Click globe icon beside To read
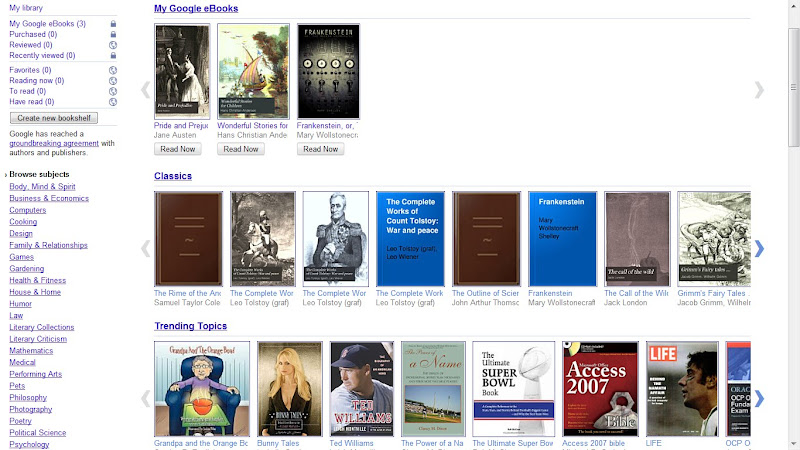Viewport: 800px width, 450px height. [x=113, y=91]
